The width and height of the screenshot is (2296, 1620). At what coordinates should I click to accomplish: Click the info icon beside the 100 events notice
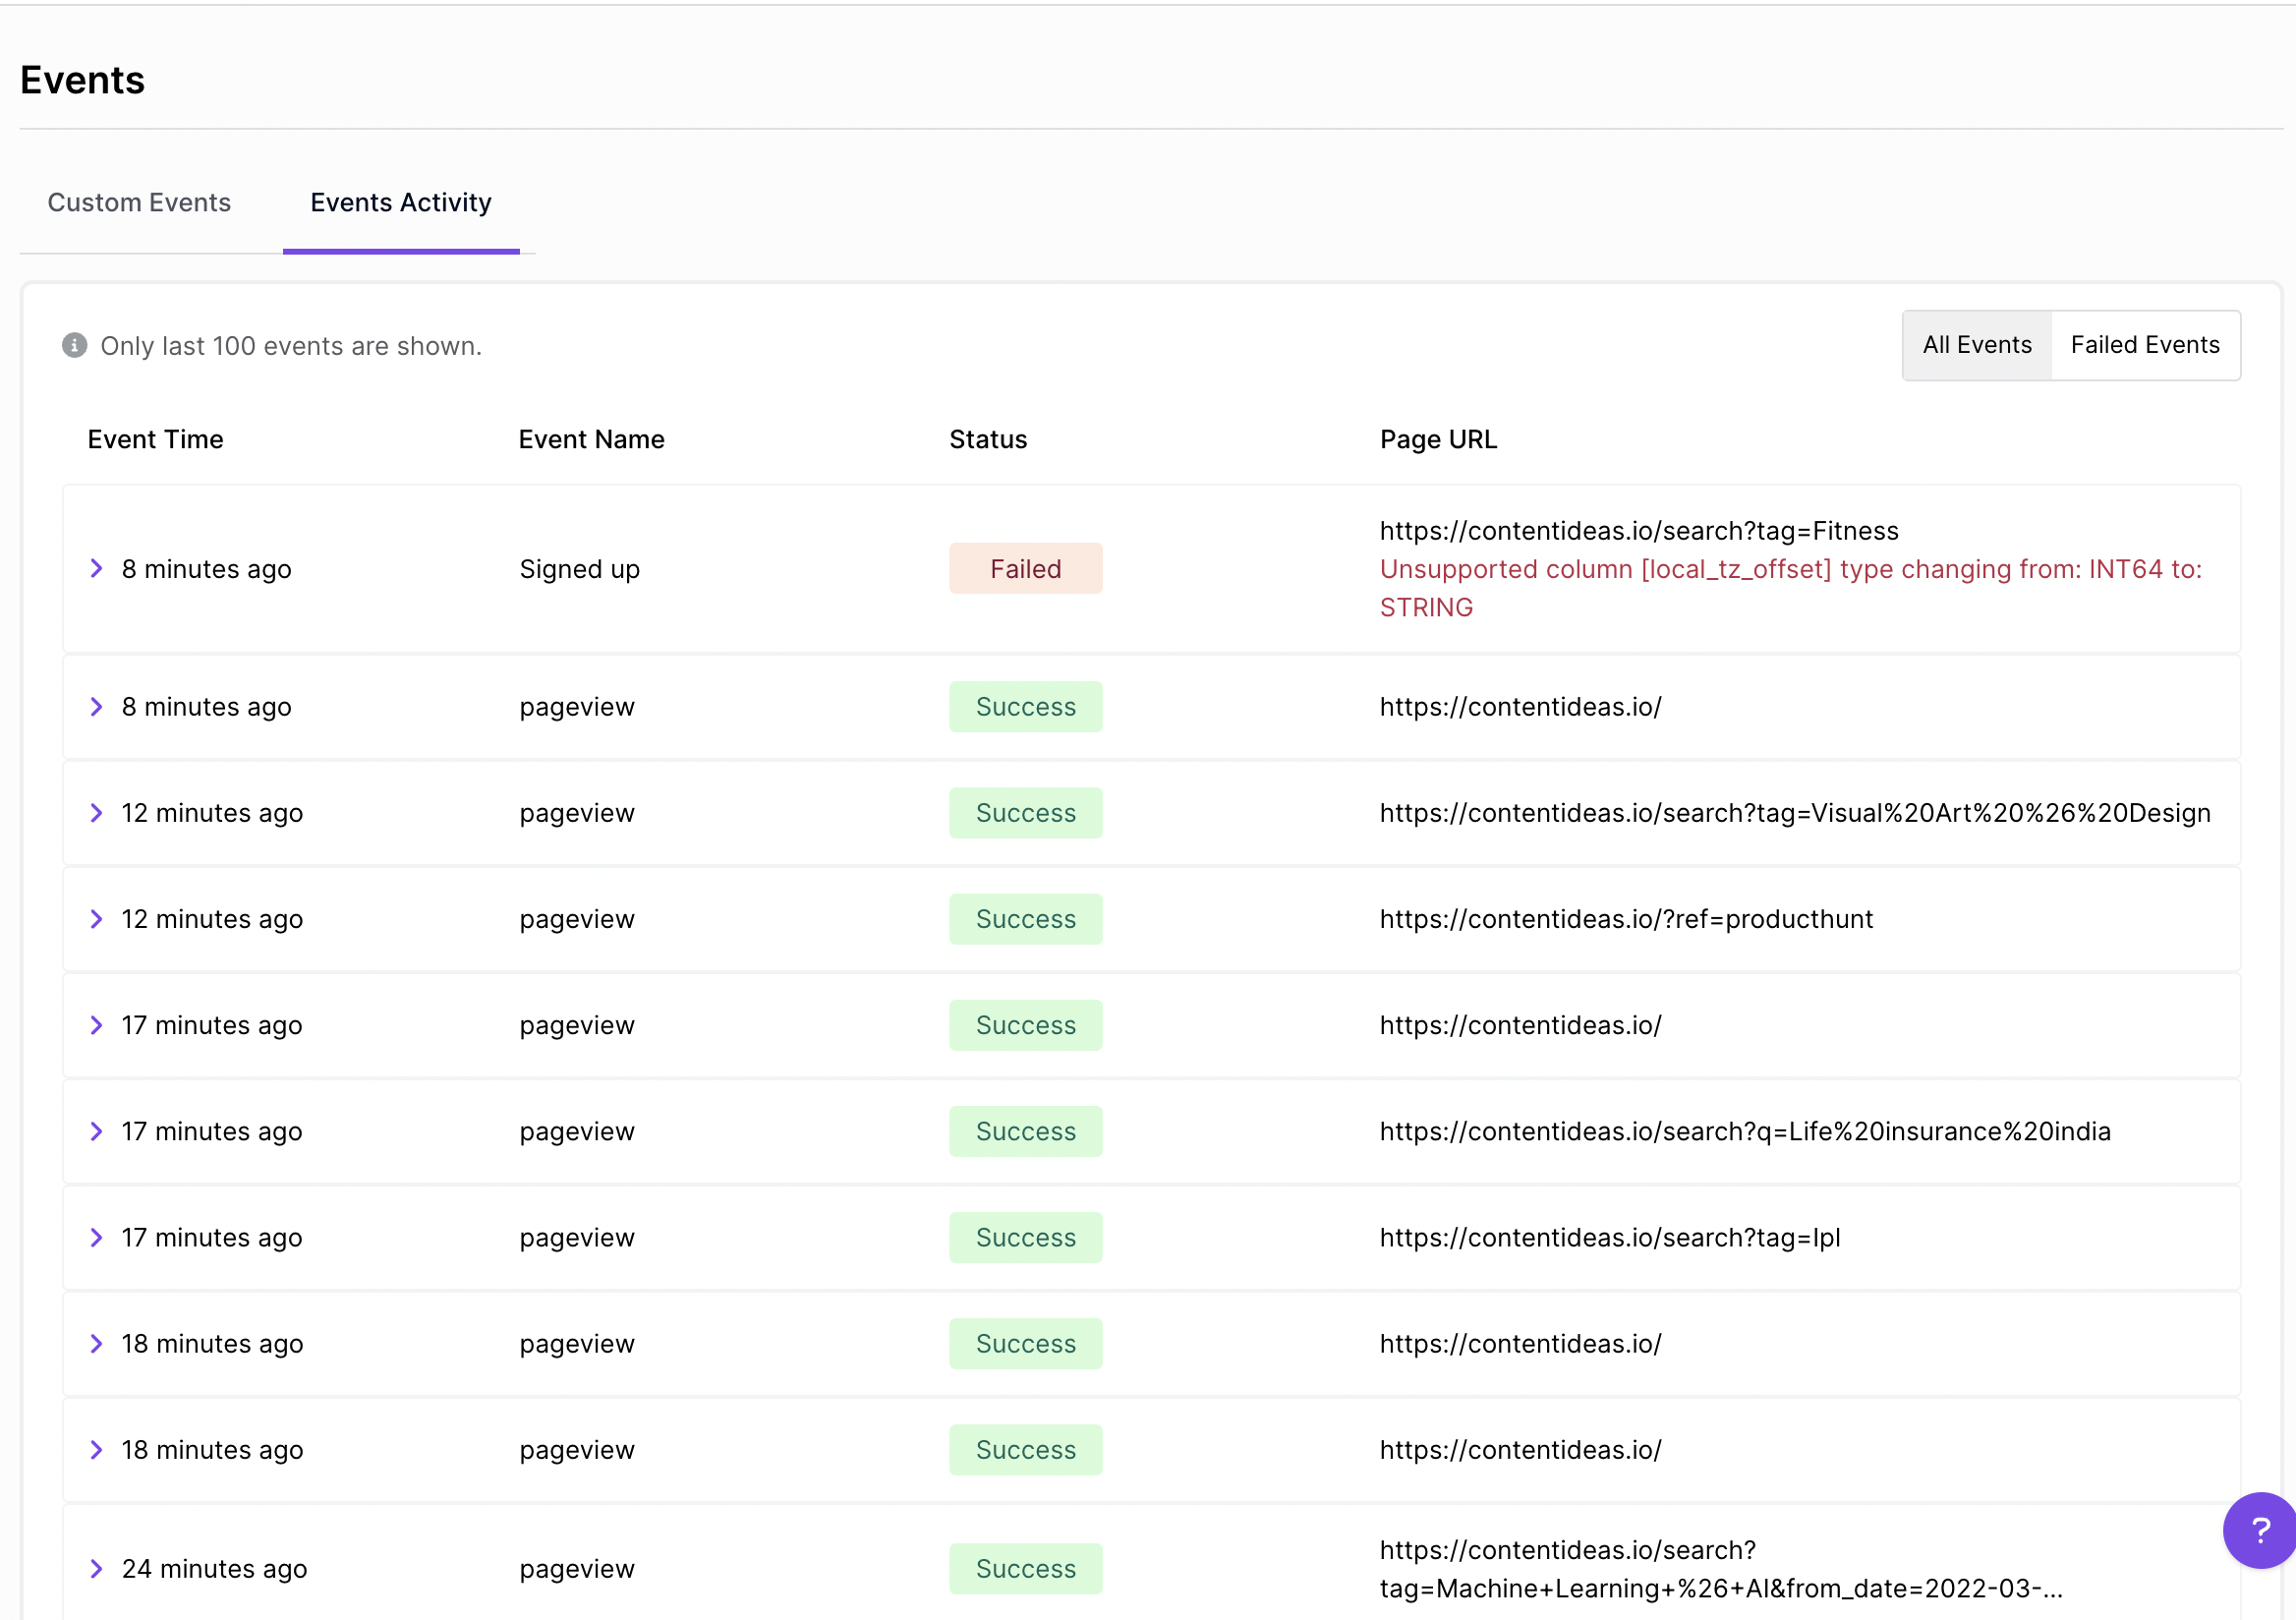click(x=75, y=345)
